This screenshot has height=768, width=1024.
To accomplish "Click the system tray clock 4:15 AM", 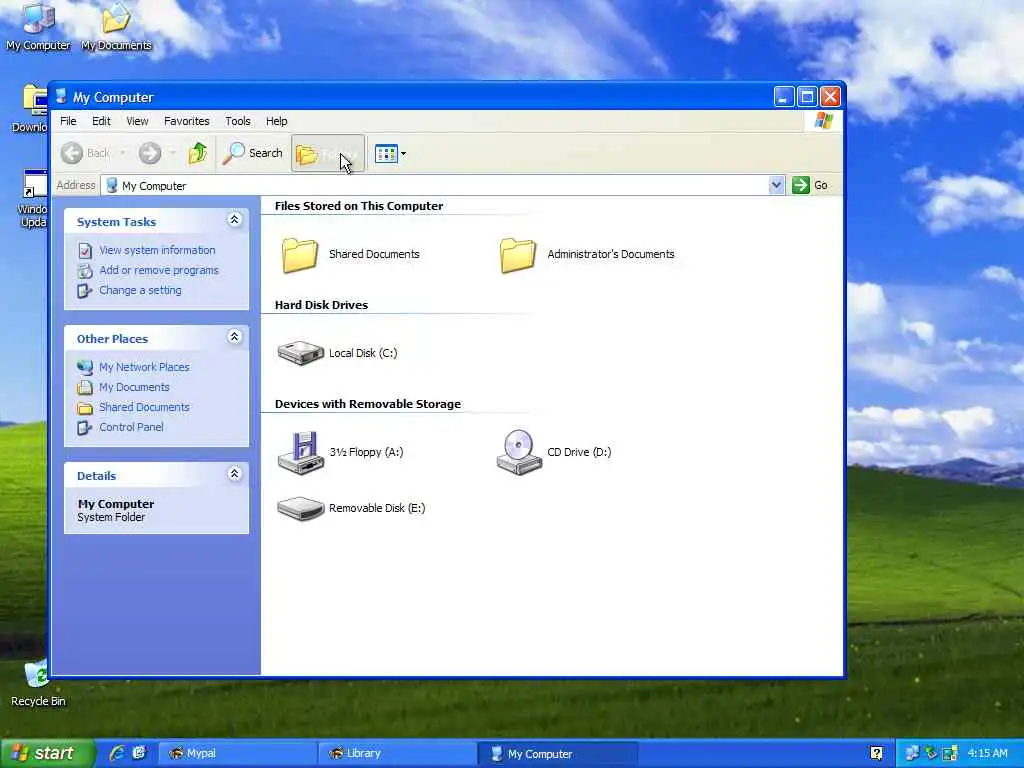I will 987,754.
